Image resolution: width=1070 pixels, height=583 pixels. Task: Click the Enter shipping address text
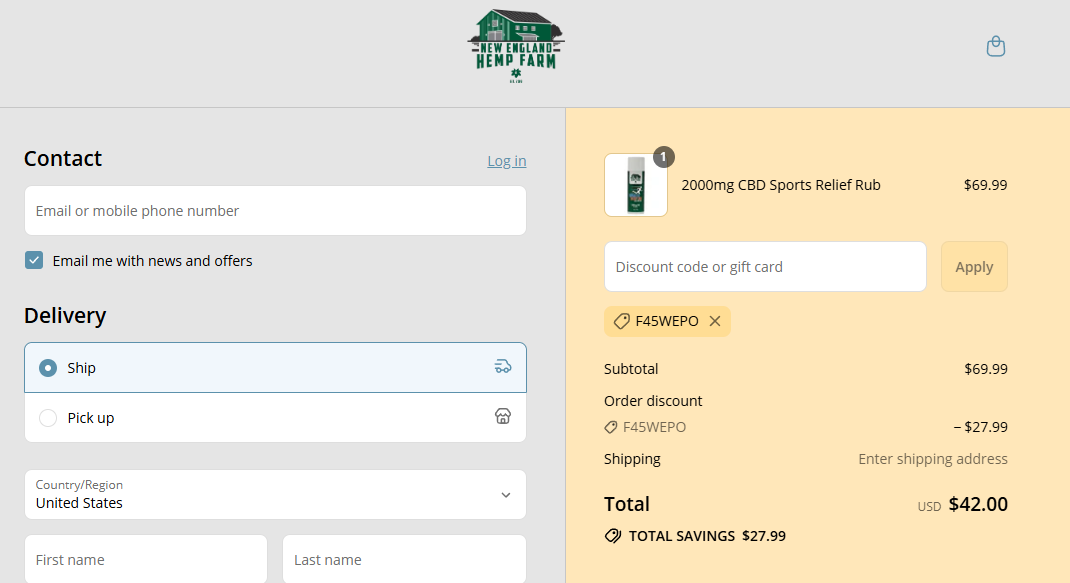coord(933,459)
